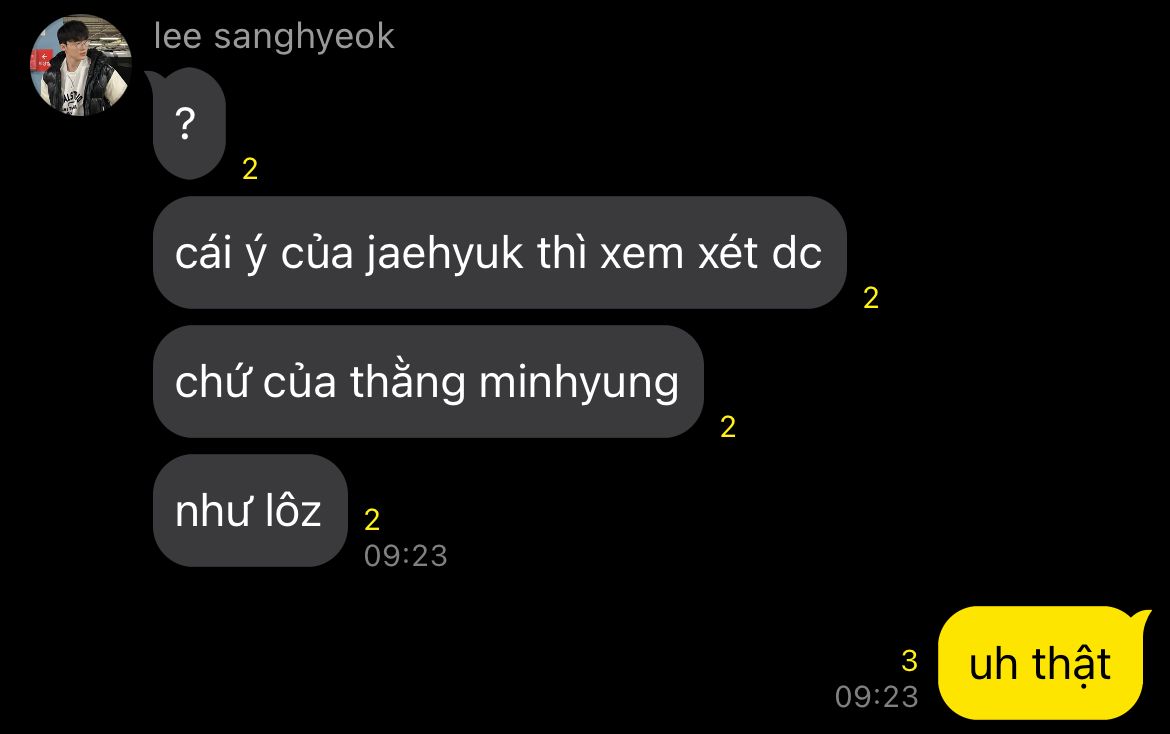This screenshot has height=734, width=1170.
Task: Select the "?" message bubble
Action: 189,124
